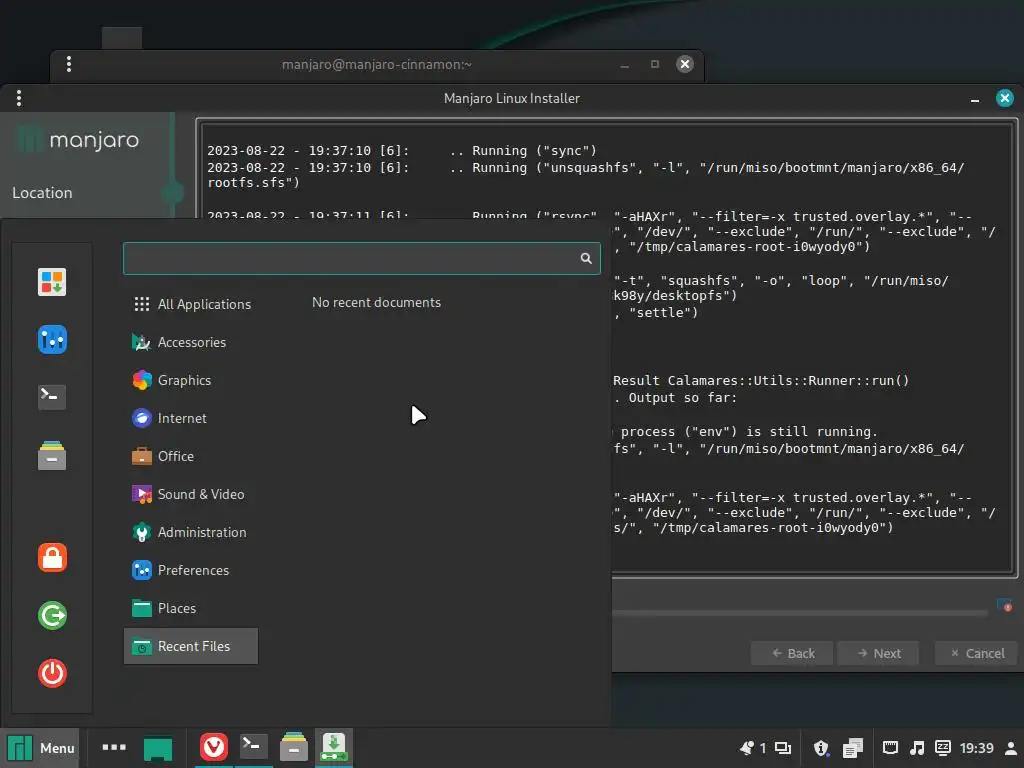Image resolution: width=1024 pixels, height=768 pixels.
Task: Select the Office category
Action: [191, 456]
